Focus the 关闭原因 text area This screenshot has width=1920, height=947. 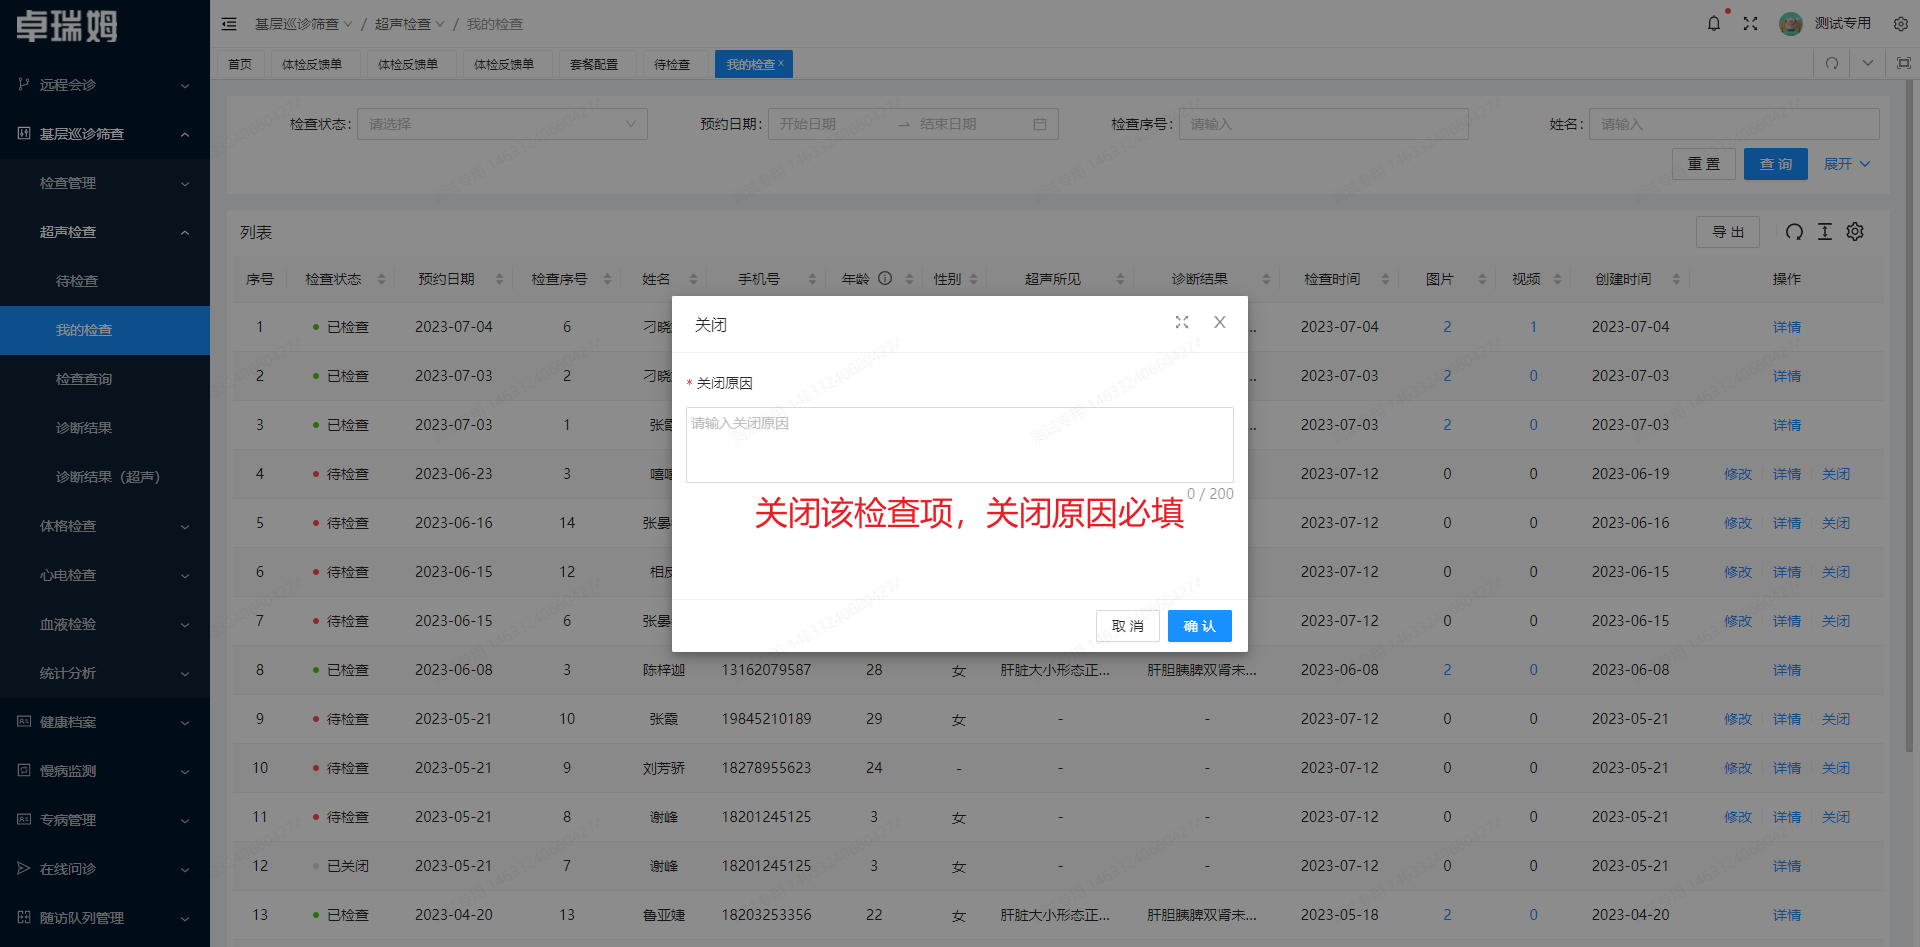pos(960,445)
